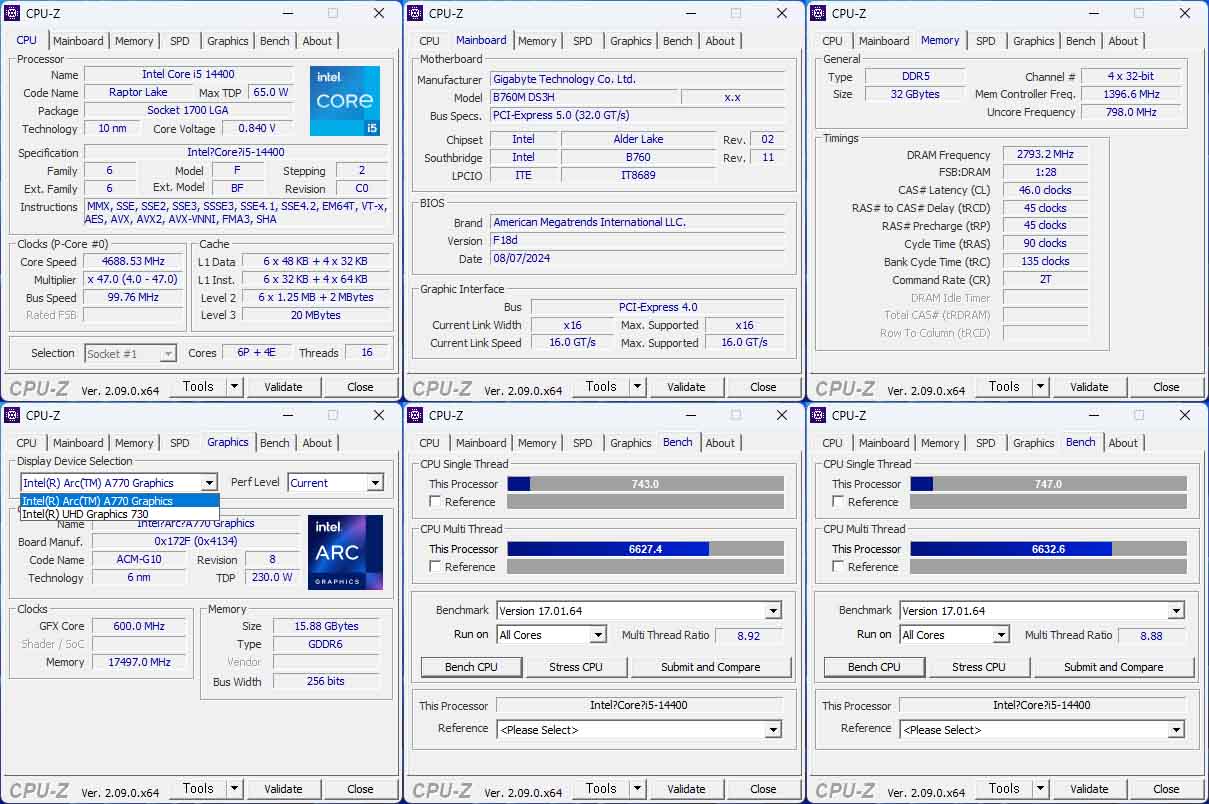This screenshot has height=804, width=1209.
Task: Click Bench CPU in the 743.0 bench window
Action: [471, 667]
